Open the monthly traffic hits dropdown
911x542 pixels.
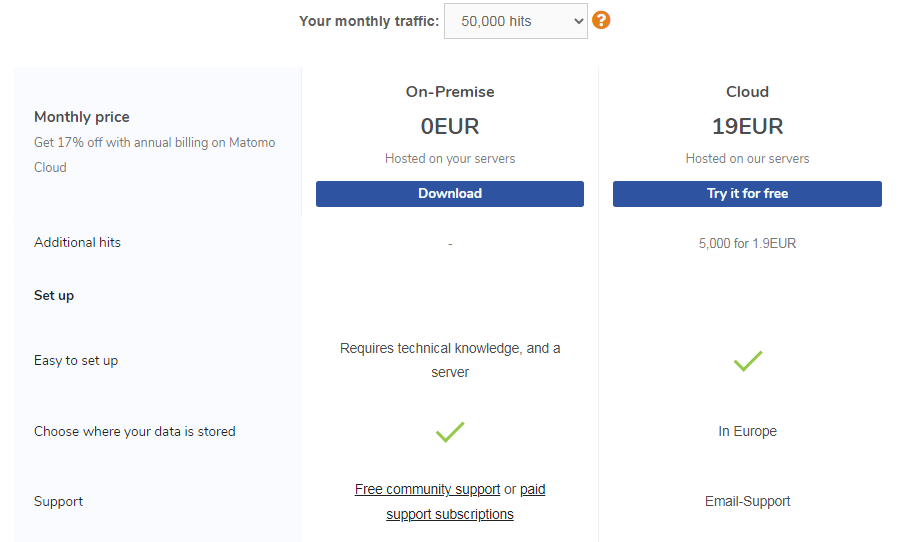[515, 21]
